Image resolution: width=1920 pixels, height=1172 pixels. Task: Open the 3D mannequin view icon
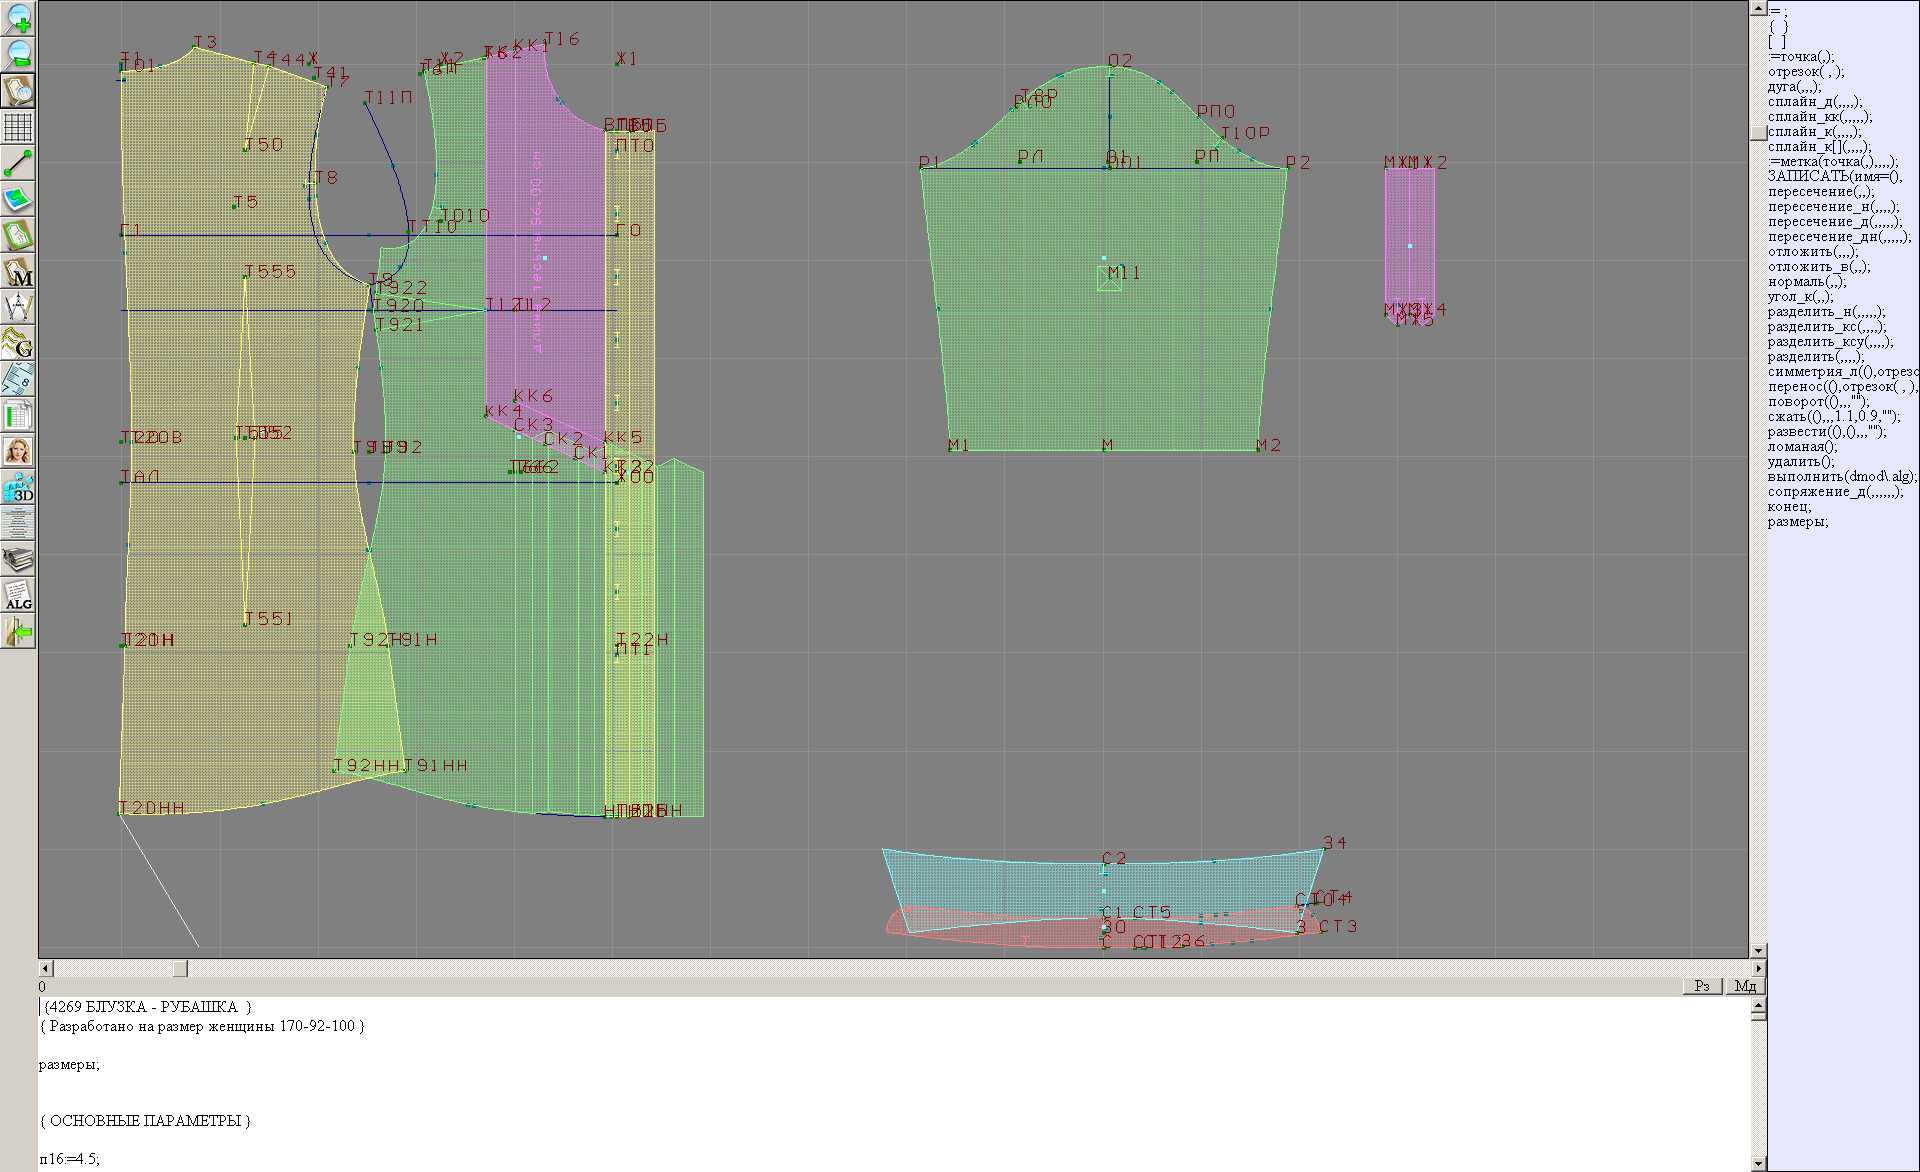[18, 488]
